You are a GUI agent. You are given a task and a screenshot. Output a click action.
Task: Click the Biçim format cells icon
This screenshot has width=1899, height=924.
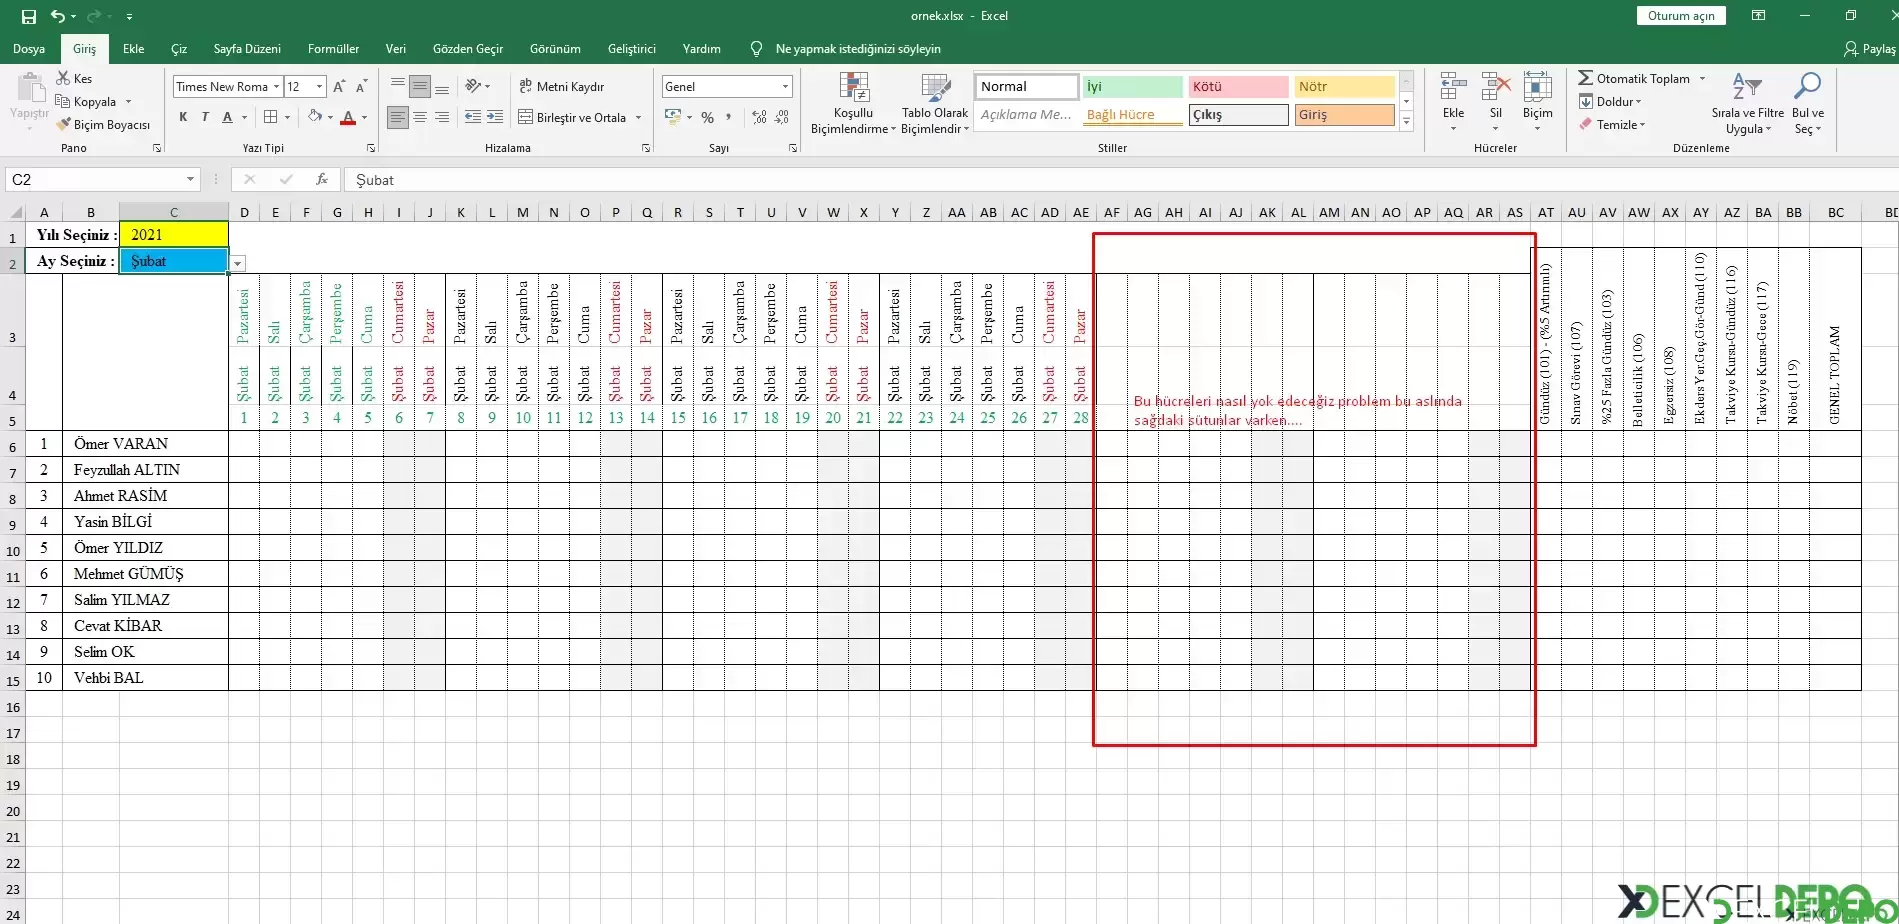click(1538, 88)
